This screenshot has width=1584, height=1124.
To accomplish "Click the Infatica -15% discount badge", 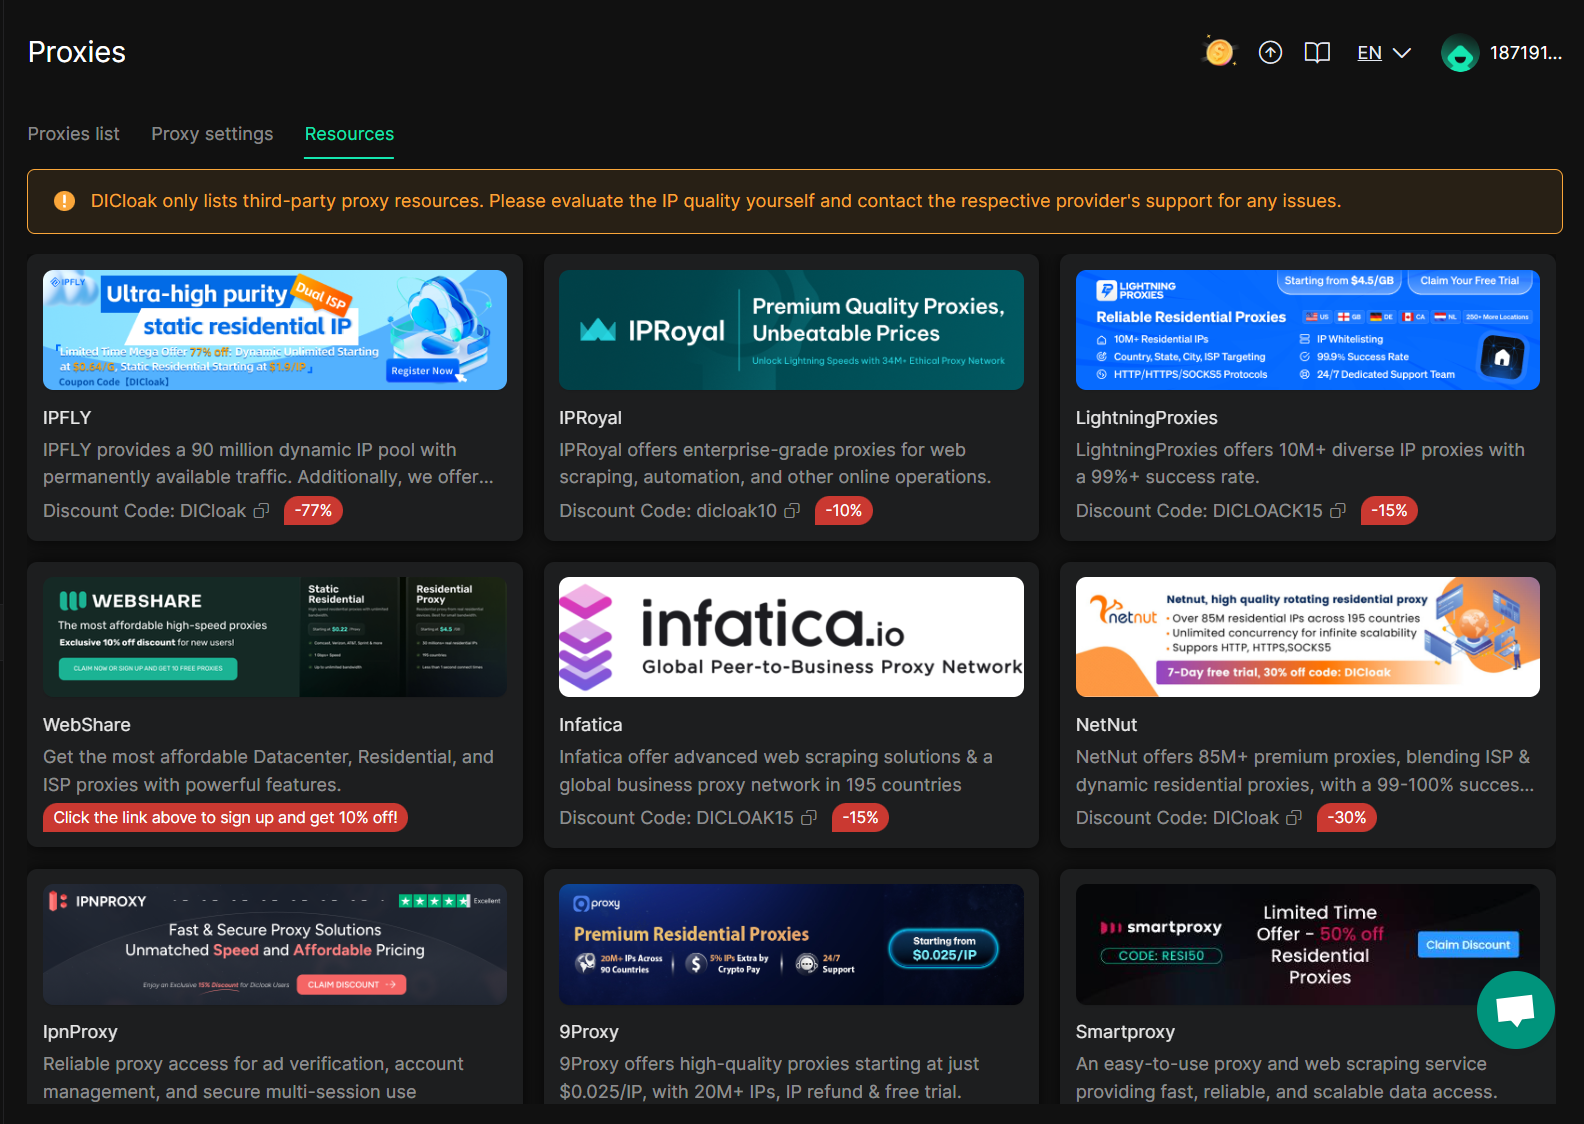I will [860, 818].
